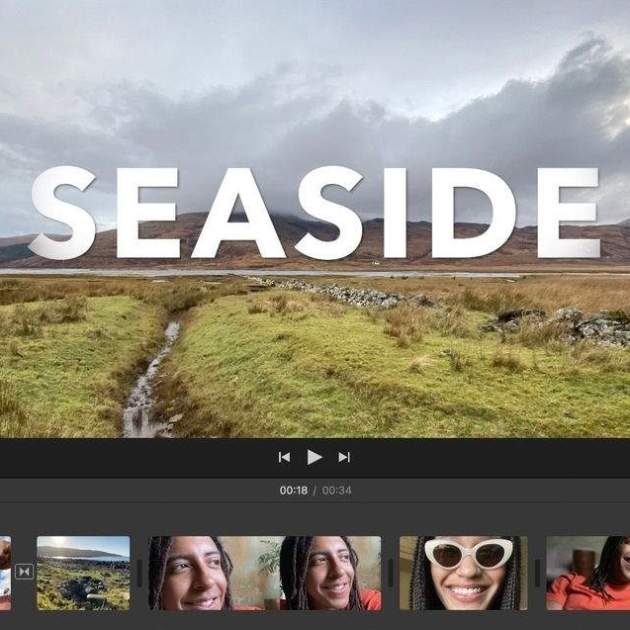Click the transition icon between clips
The image size is (630, 630).
24,572
